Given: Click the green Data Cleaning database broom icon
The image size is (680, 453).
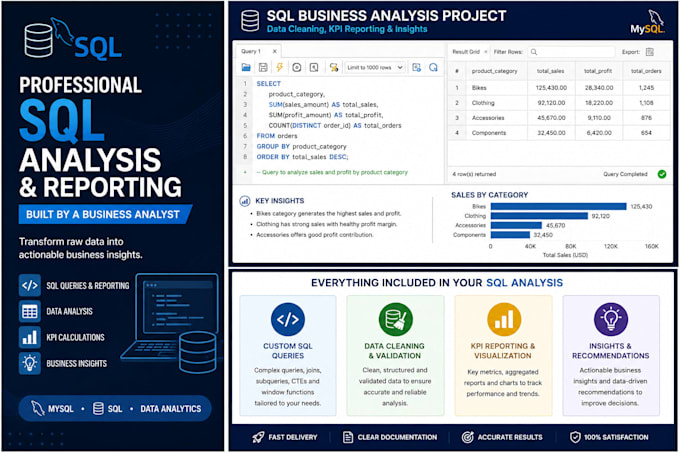Looking at the screenshot, I should [395, 320].
